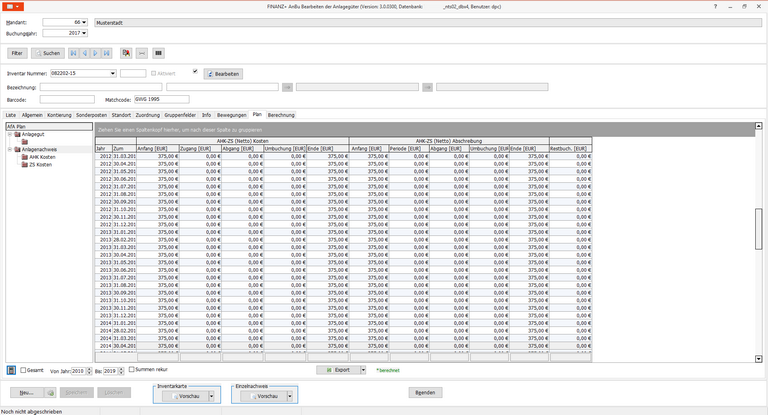The width and height of the screenshot is (768, 415).
Task: Open the help question mark icon
Action: pyautogui.click(x=715, y=6)
